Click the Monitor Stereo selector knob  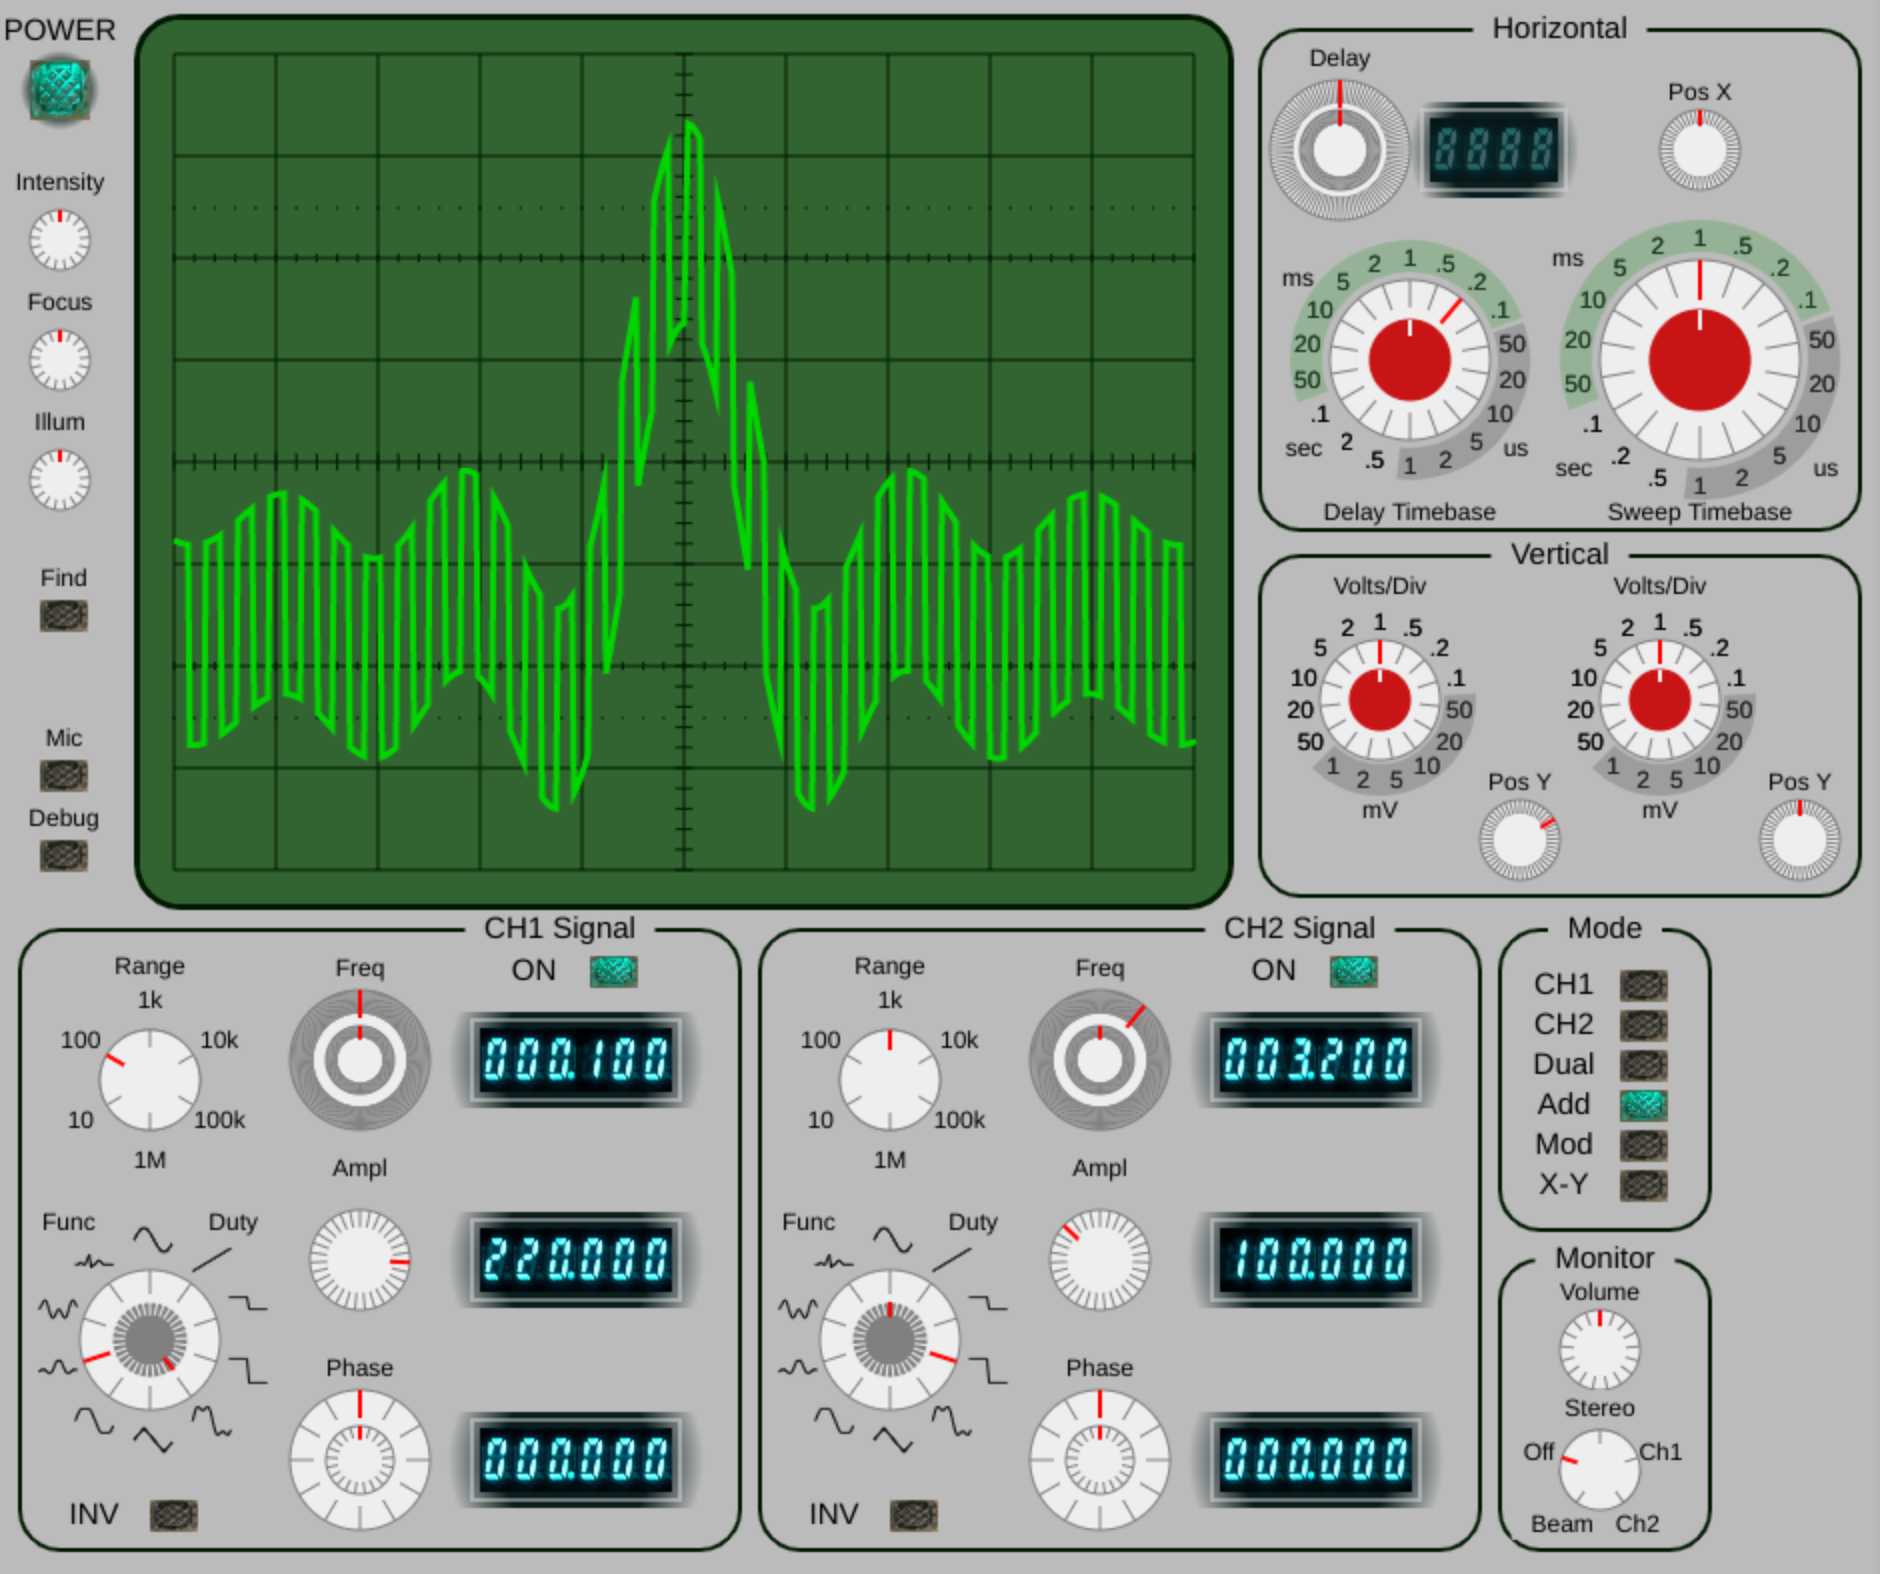tap(1600, 1469)
